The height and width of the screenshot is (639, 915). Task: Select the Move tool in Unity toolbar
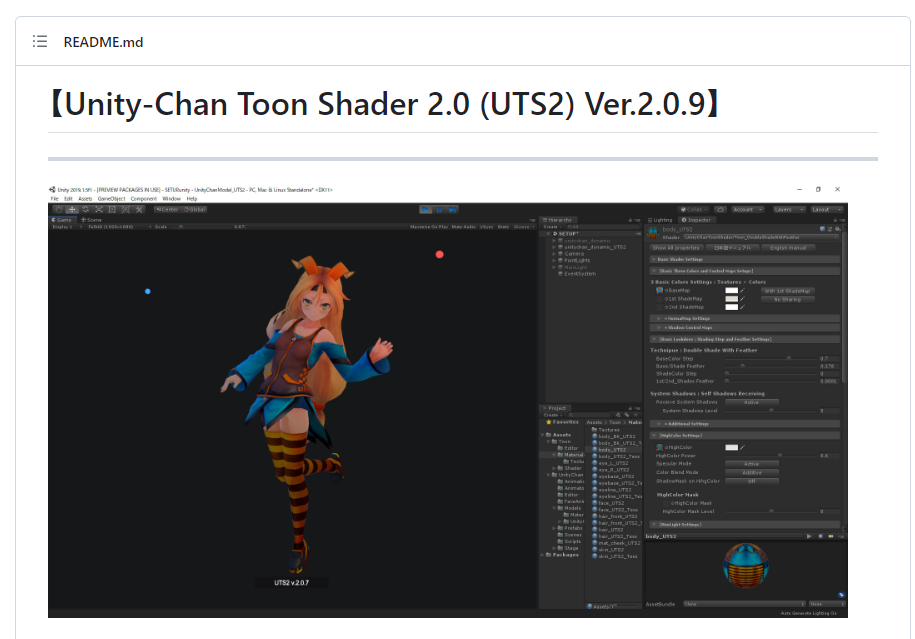72,209
